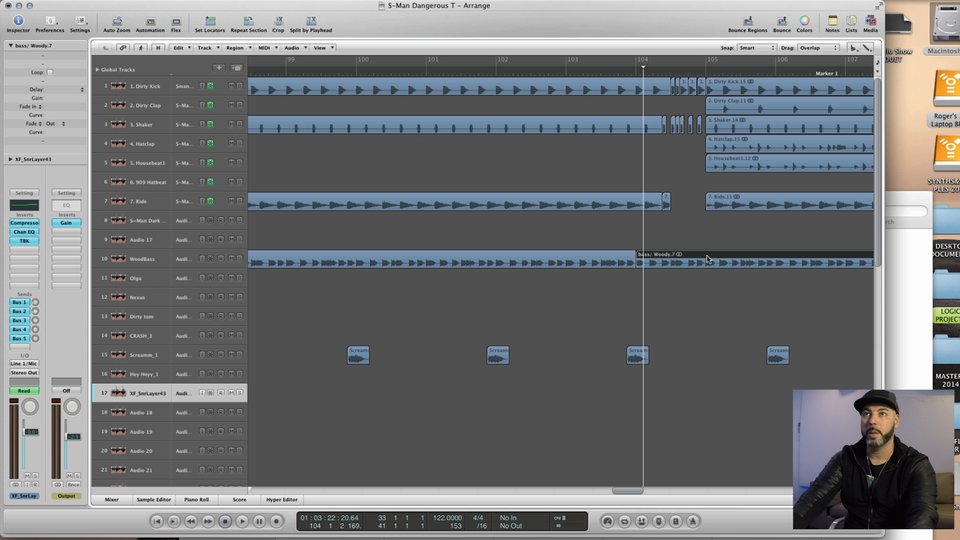
Task: Adjust the Output channel volume fader
Action: coord(73,437)
